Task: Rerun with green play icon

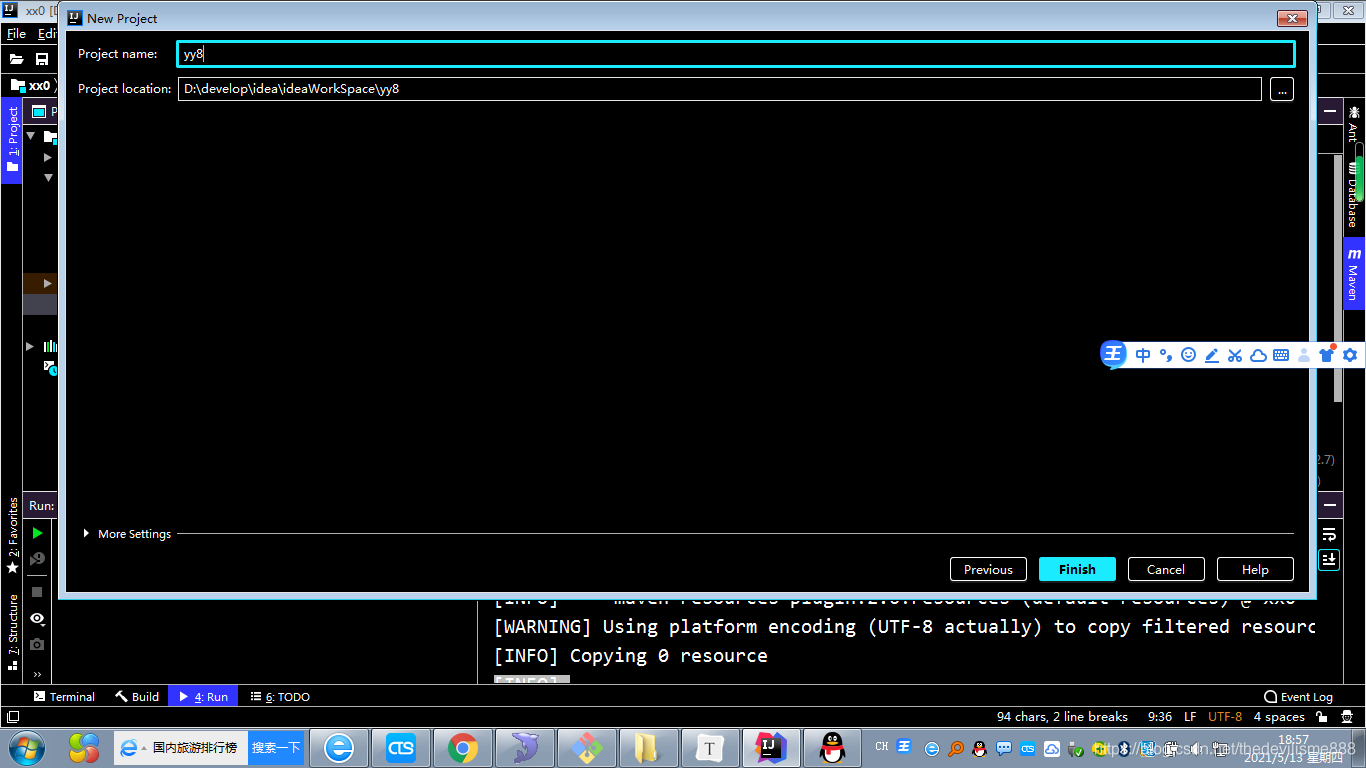Action: tap(37, 533)
